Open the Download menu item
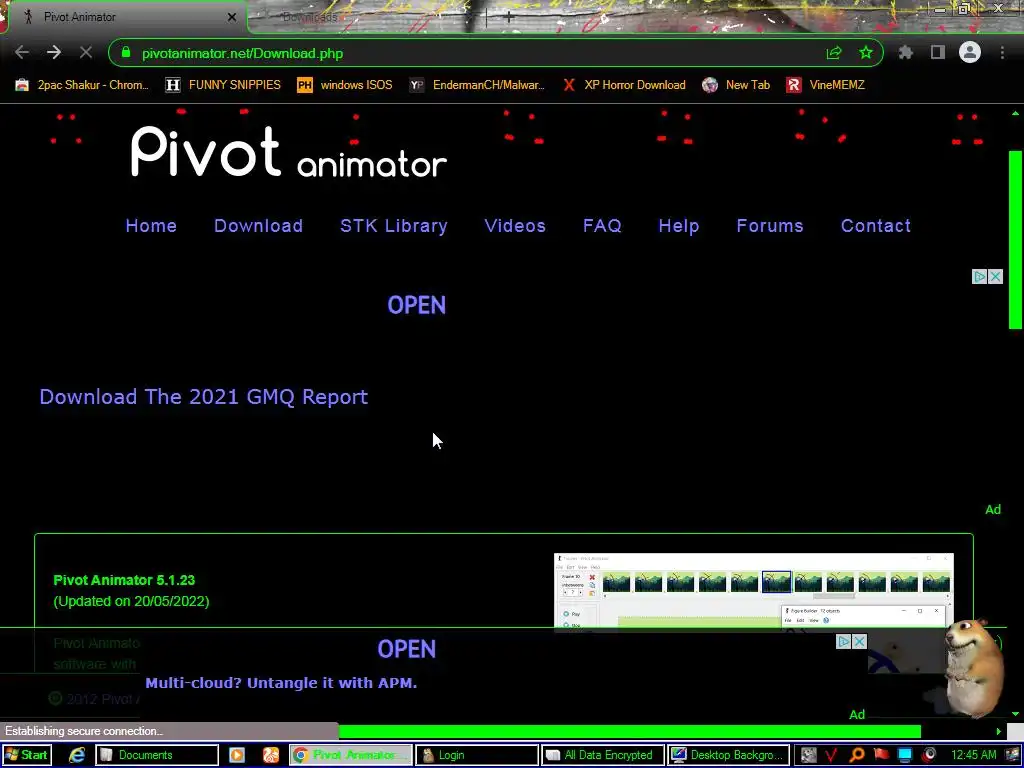The width and height of the screenshot is (1024, 768). click(259, 226)
